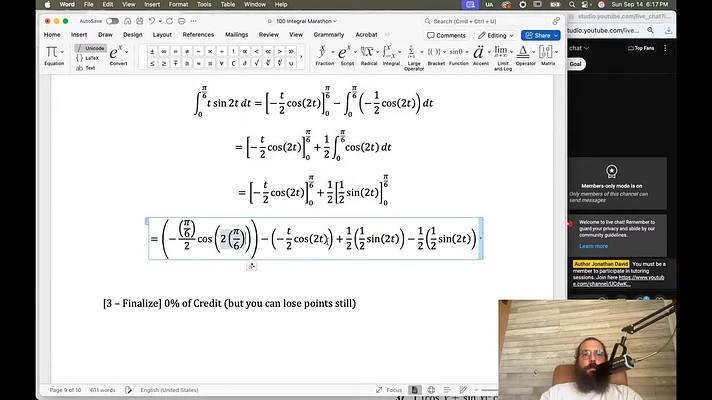The width and height of the screenshot is (712, 400).
Task: Expand the Editing mode dropdown
Action: [495, 35]
